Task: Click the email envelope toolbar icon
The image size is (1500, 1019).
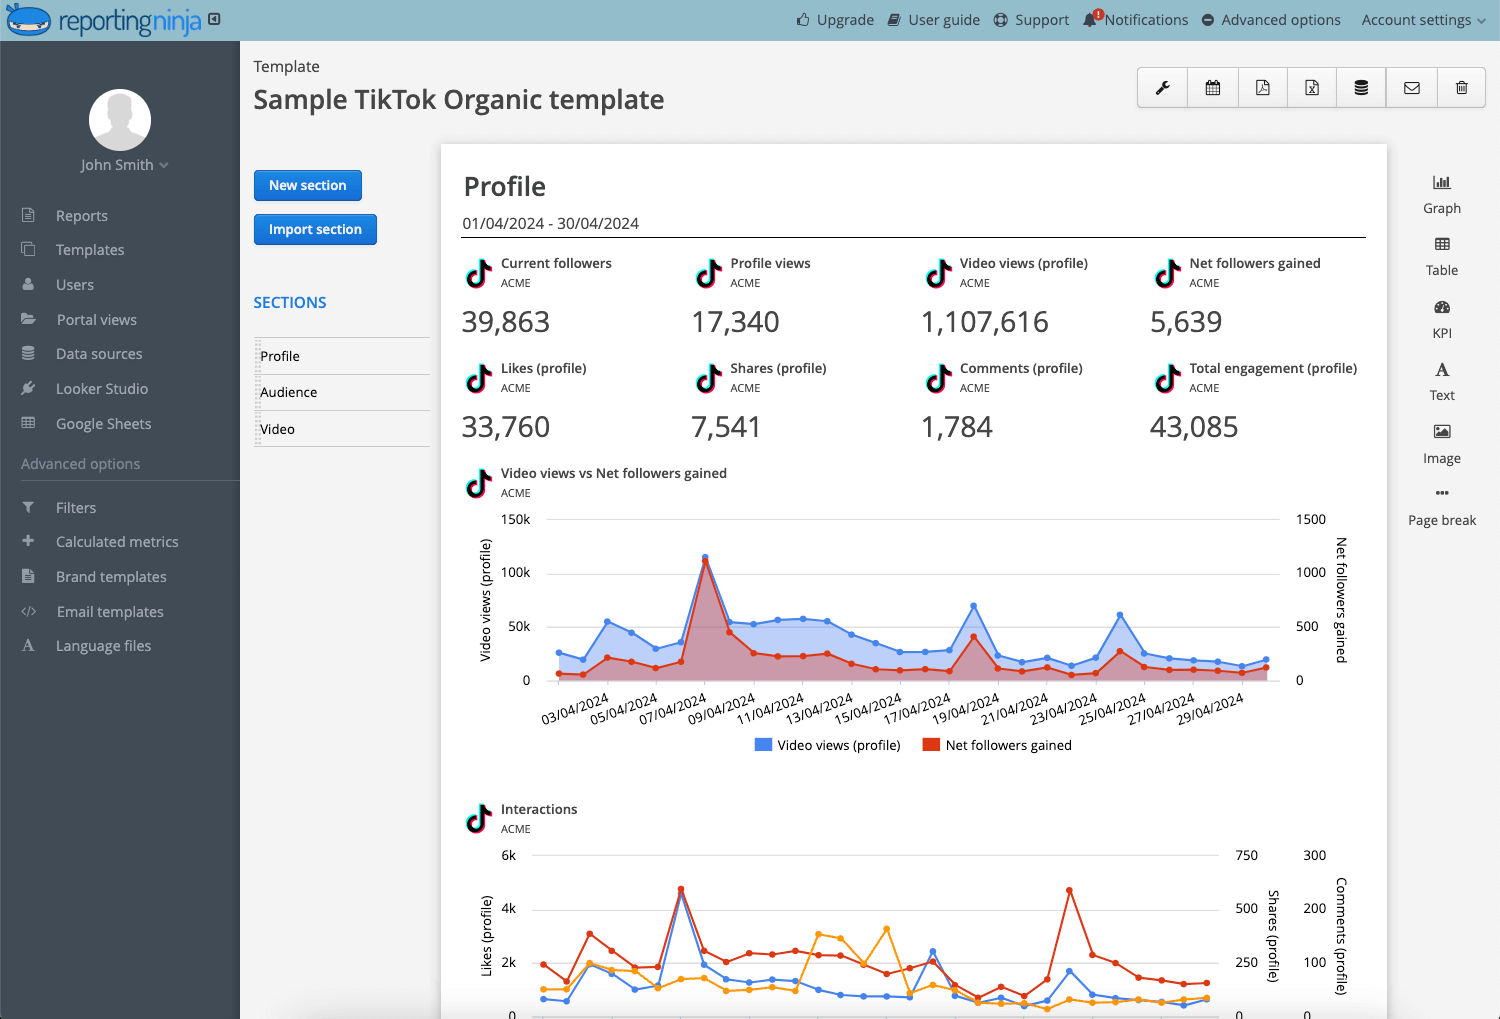Action: coord(1411,88)
